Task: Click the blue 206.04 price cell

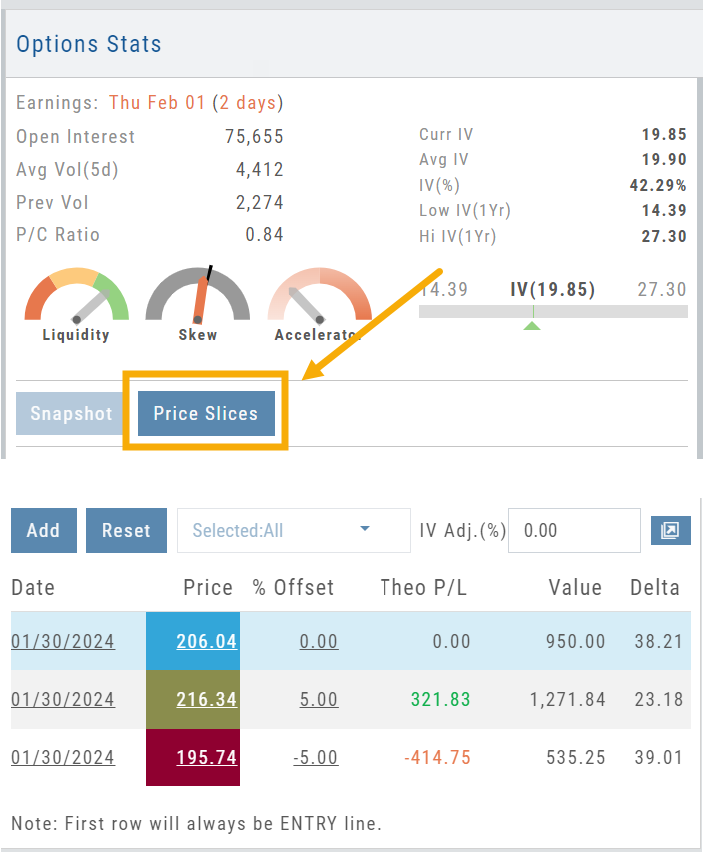Action: pyautogui.click(x=193, y=641)
